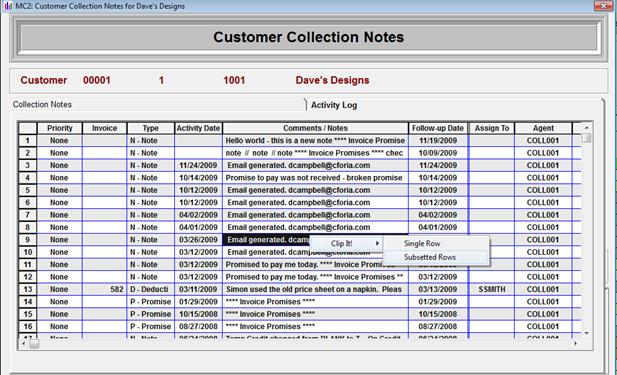Choose Subsetted Rows from the submenu

(436, 257)
